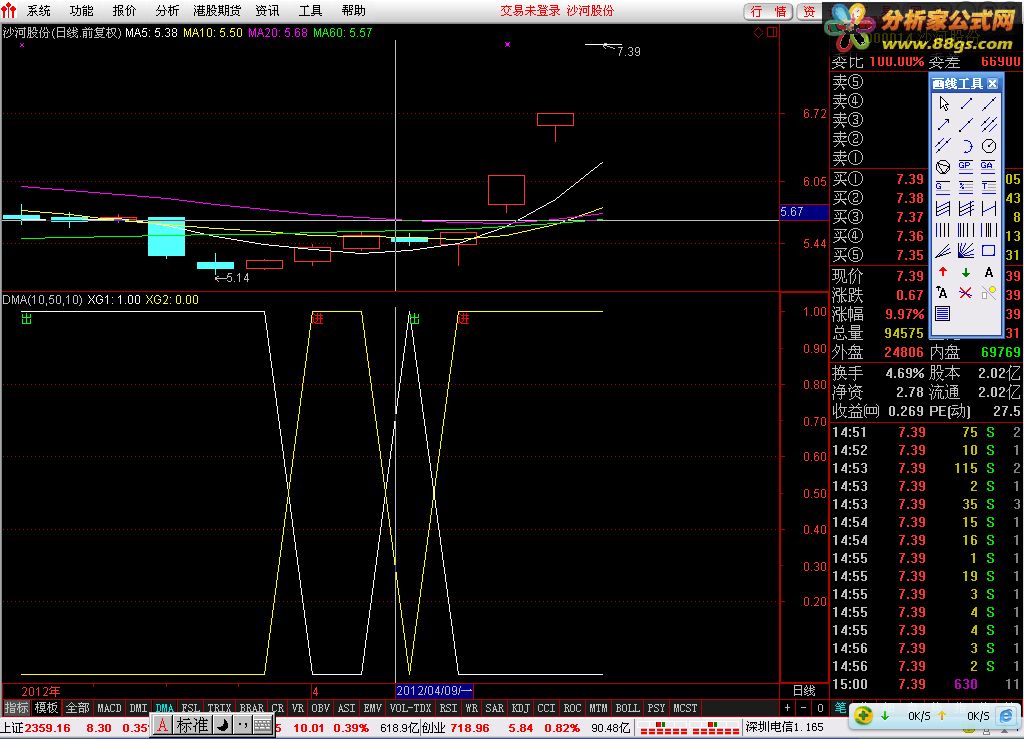Select the KDJ indicator tab
The height and width of the screenshot is (739, 1024).
(520, 708)
